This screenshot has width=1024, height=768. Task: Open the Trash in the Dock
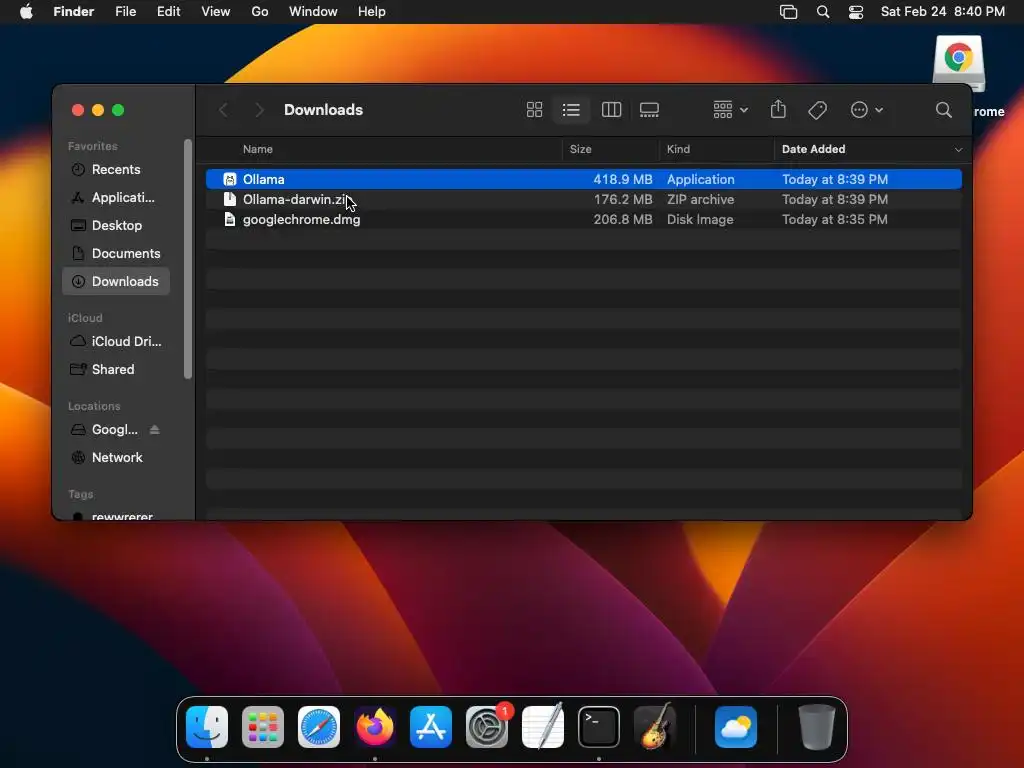tap(816, 727)
